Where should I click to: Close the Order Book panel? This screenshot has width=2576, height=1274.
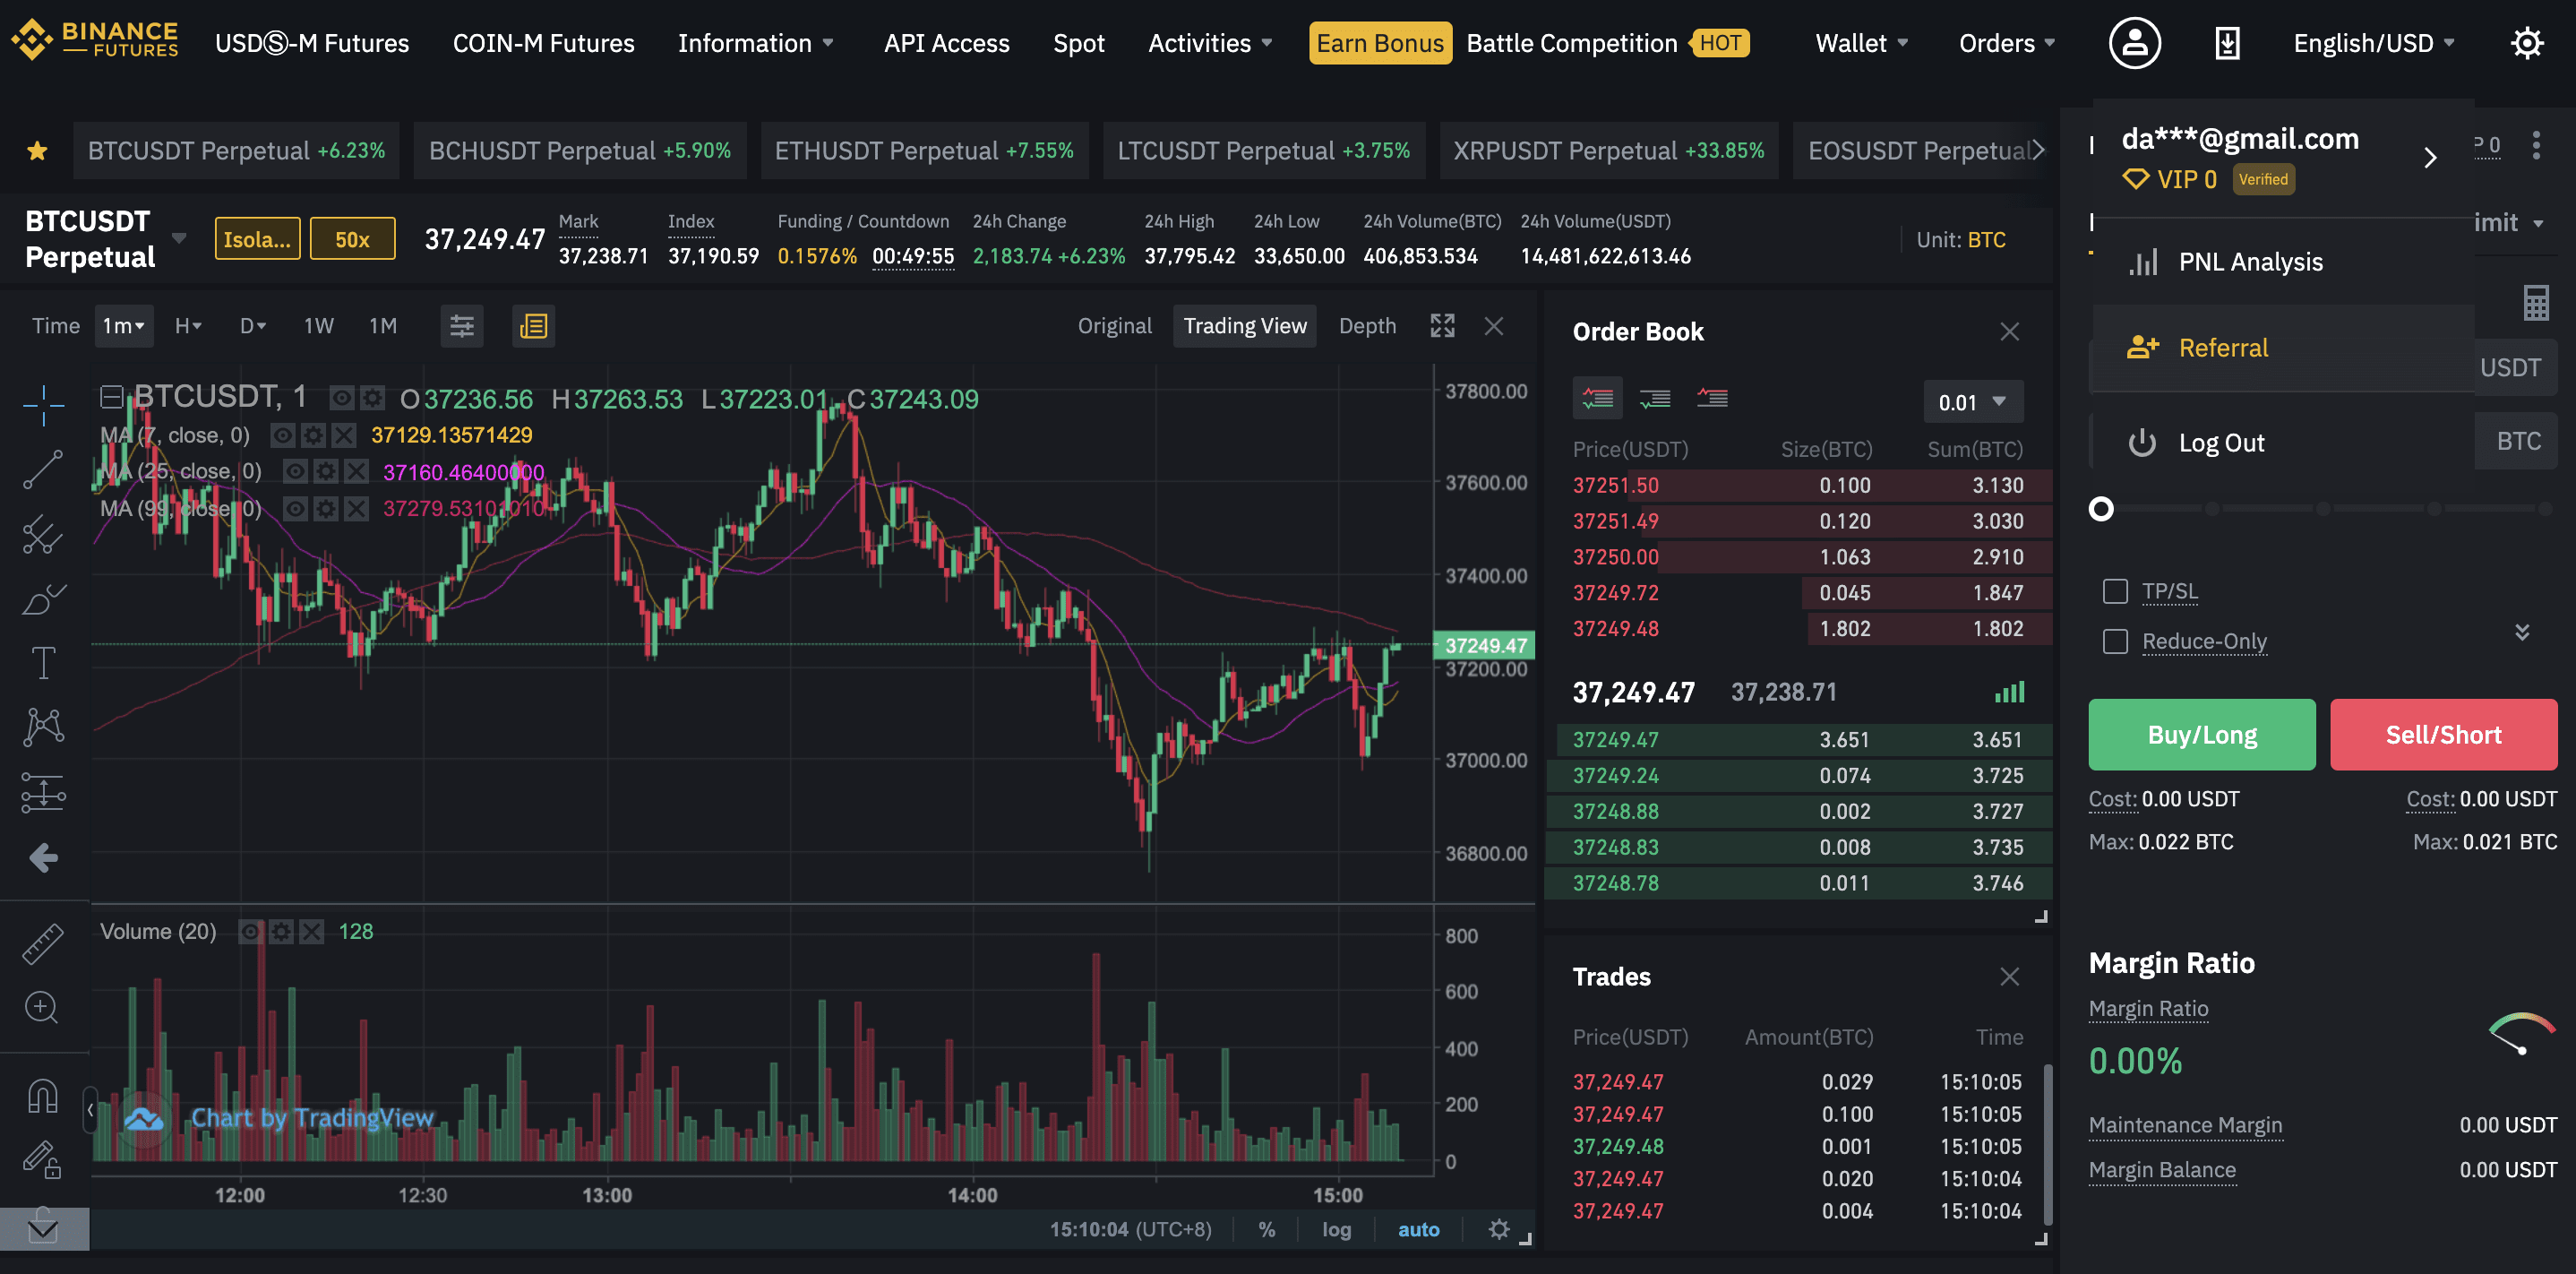[2009, 332]
